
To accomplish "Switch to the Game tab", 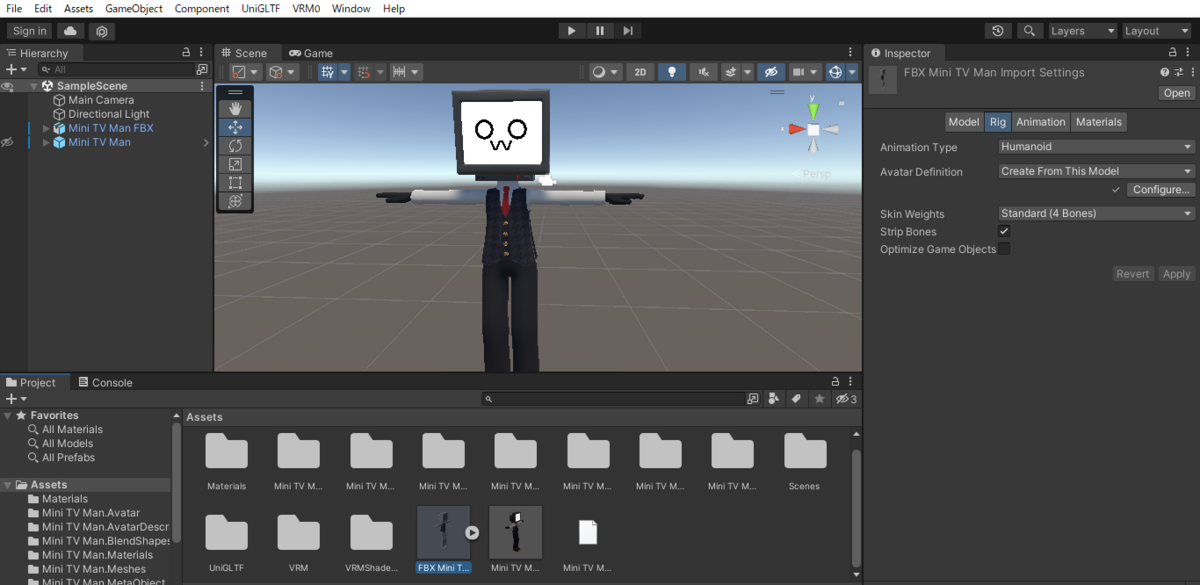I will click(311, 53).
